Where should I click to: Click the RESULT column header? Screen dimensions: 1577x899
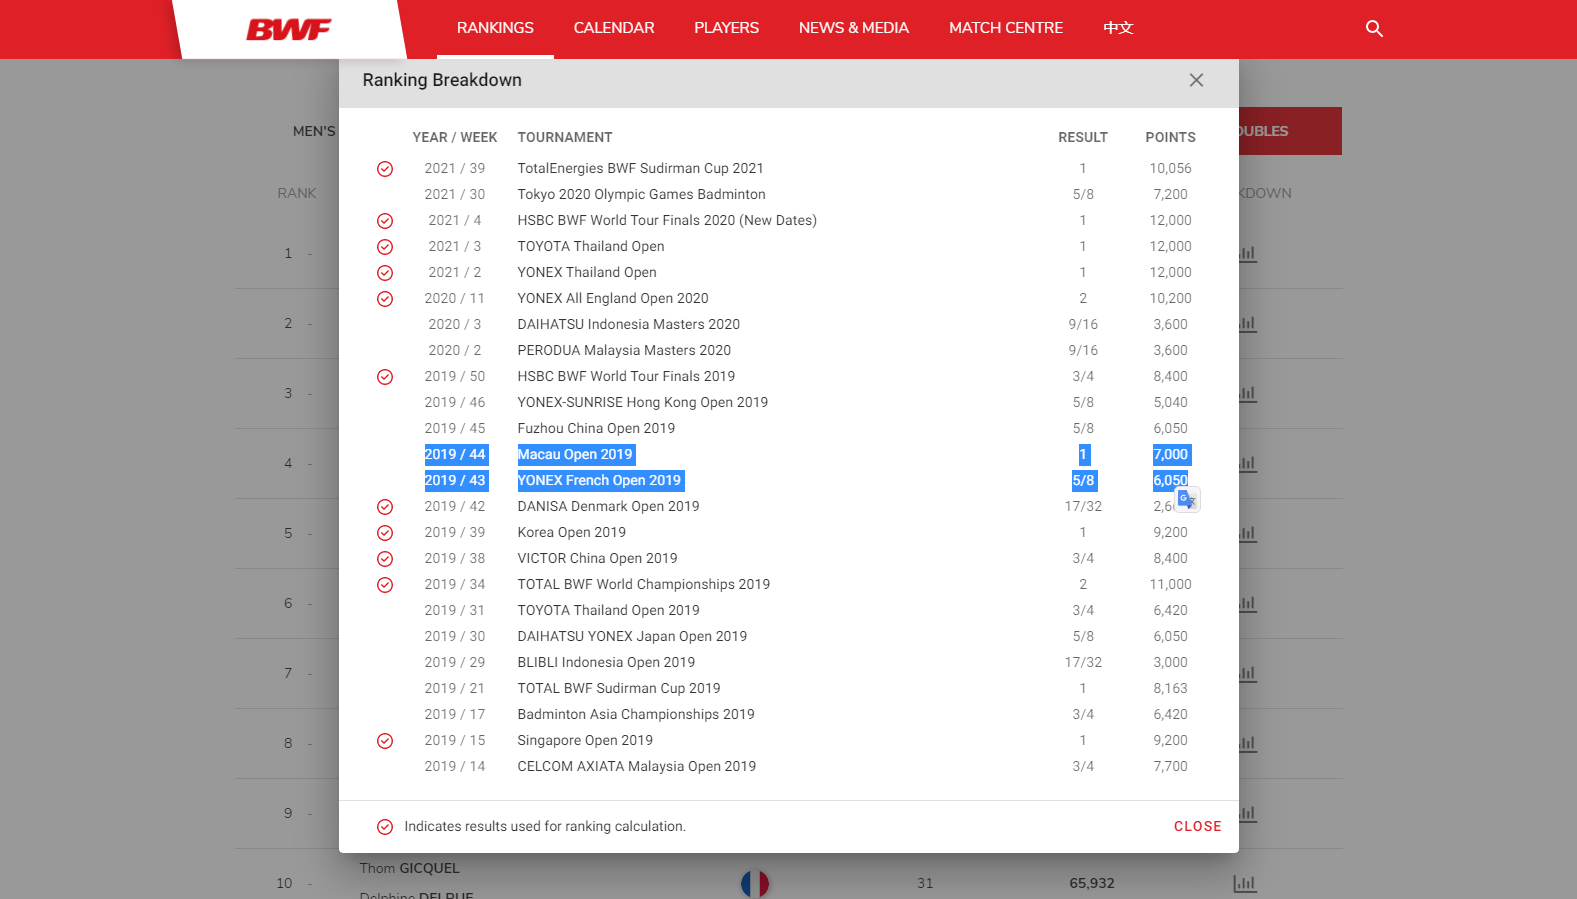(x=1083, y=137)
